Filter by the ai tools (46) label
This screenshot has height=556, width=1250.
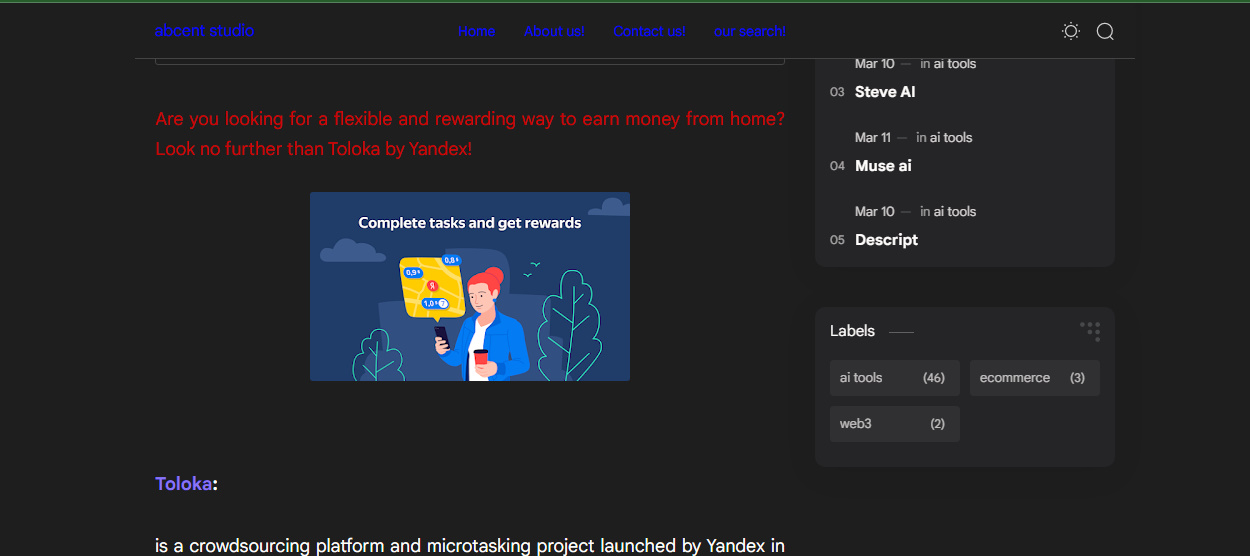pyautogui.click(x=895, y=378)
